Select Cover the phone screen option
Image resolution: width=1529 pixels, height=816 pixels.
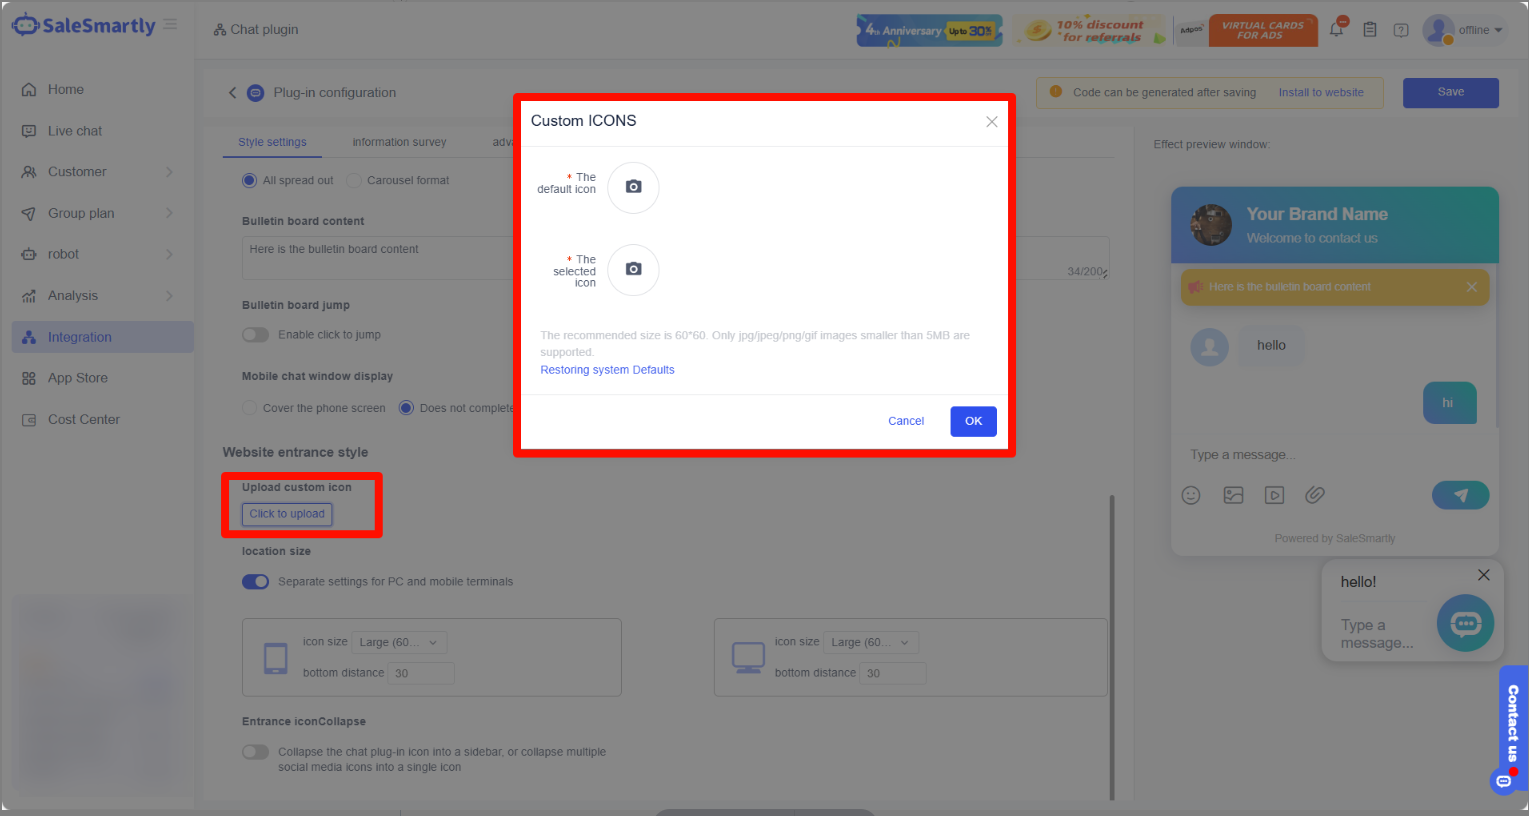pyautogui.click(x=249, y=408)
